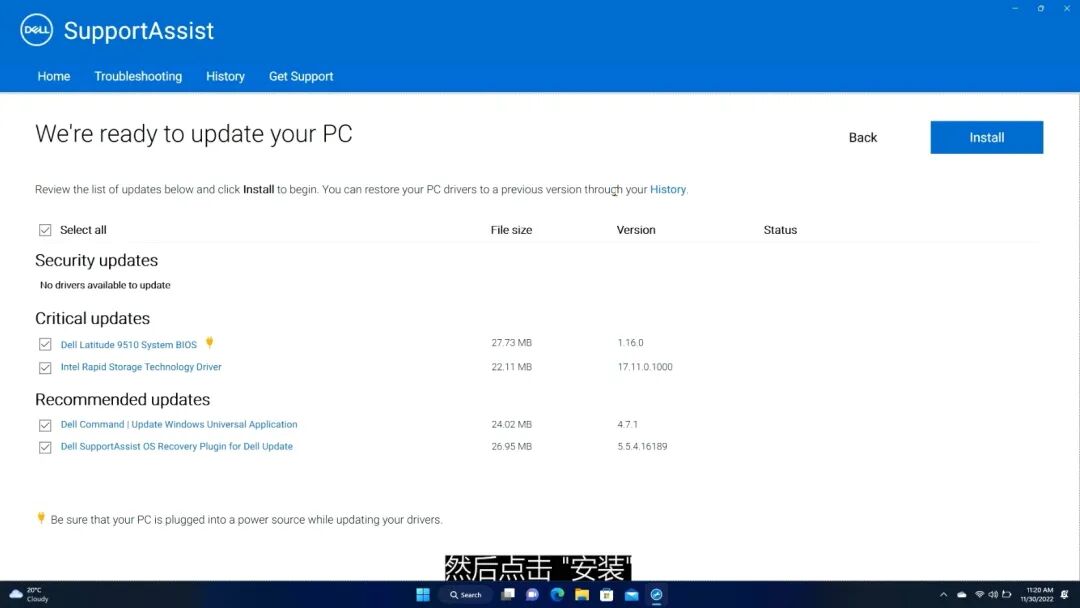Click the Back button
This screenshot has width=1080, height=608.
pos(862,138)
